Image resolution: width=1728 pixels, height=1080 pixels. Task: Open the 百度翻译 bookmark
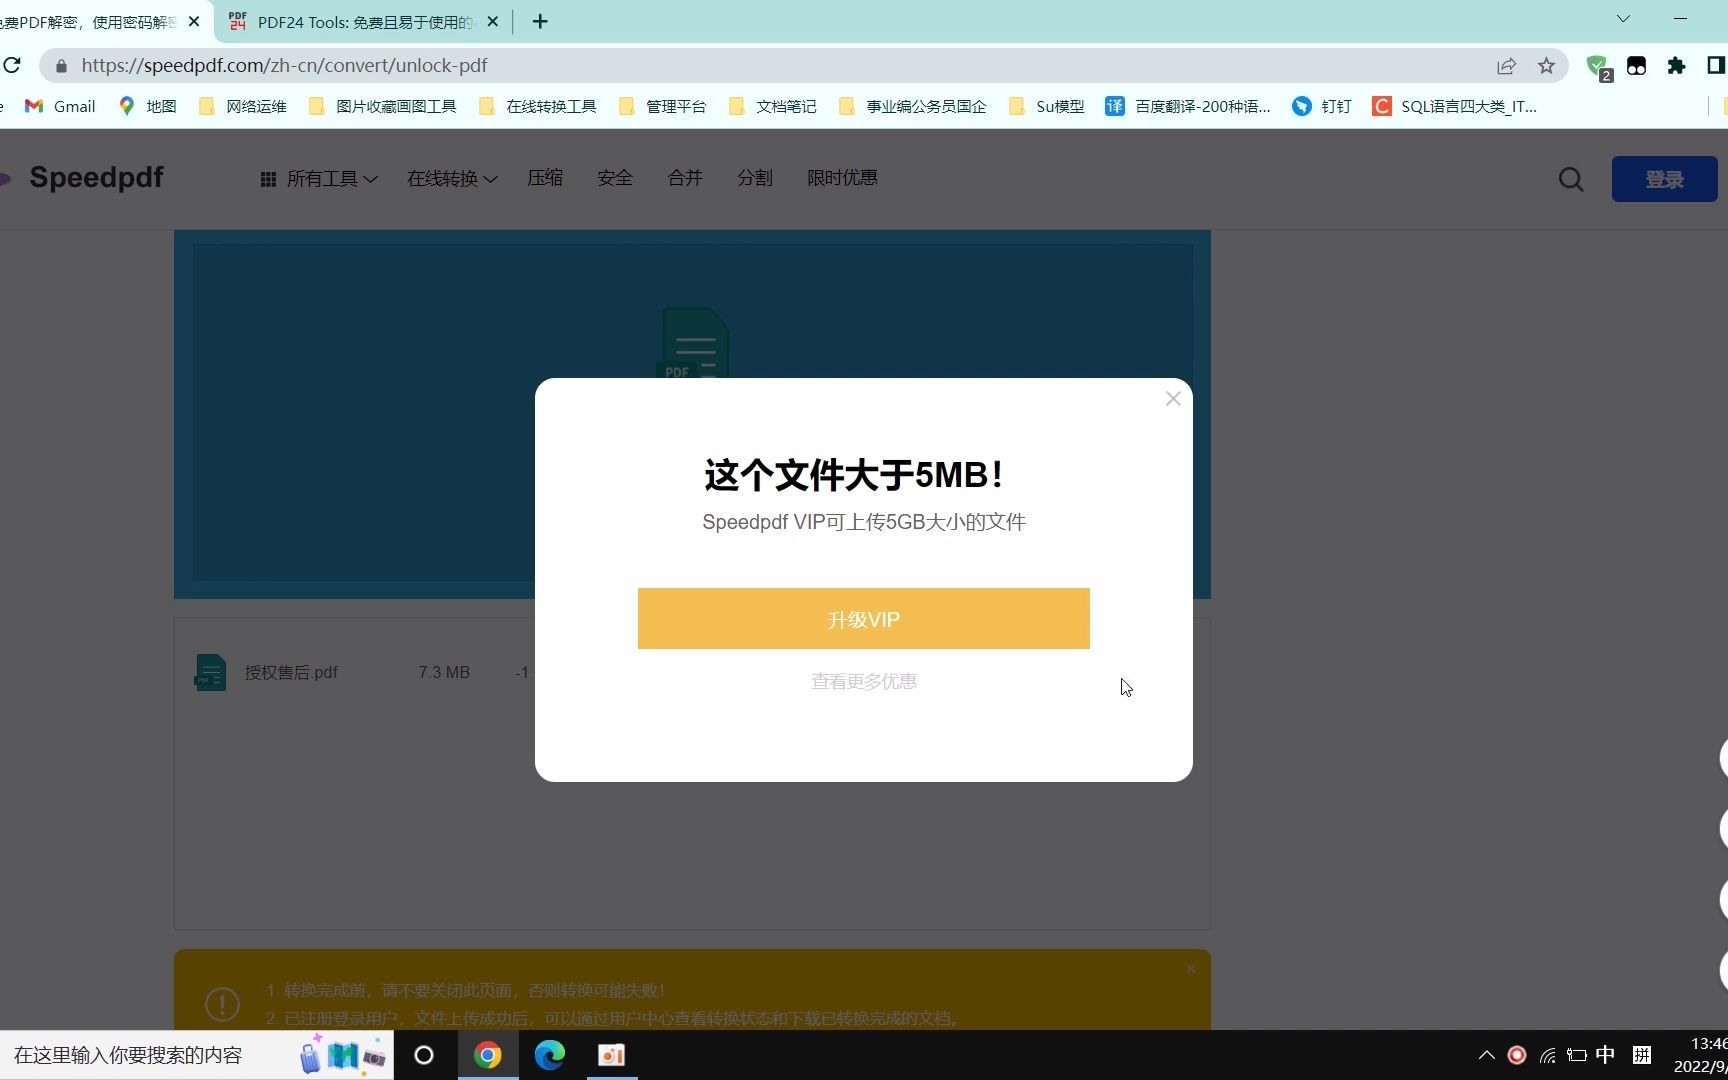tap(1188, 106)
